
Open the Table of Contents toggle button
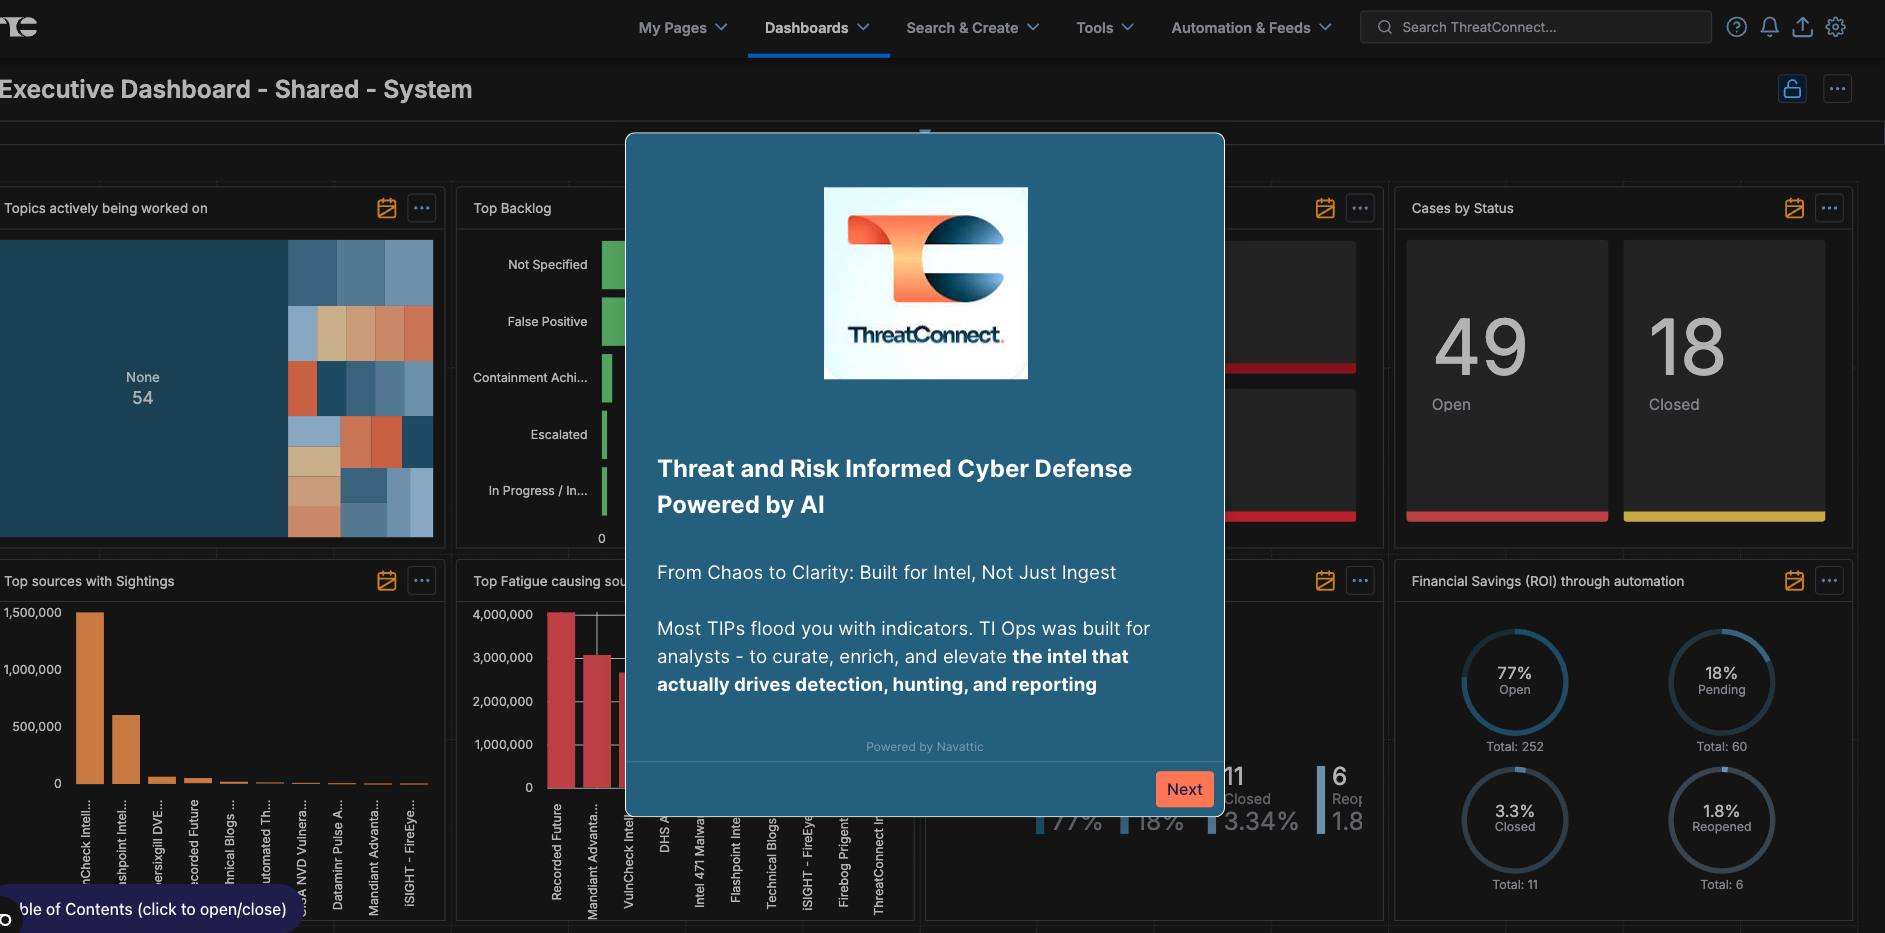coord(148,909)
